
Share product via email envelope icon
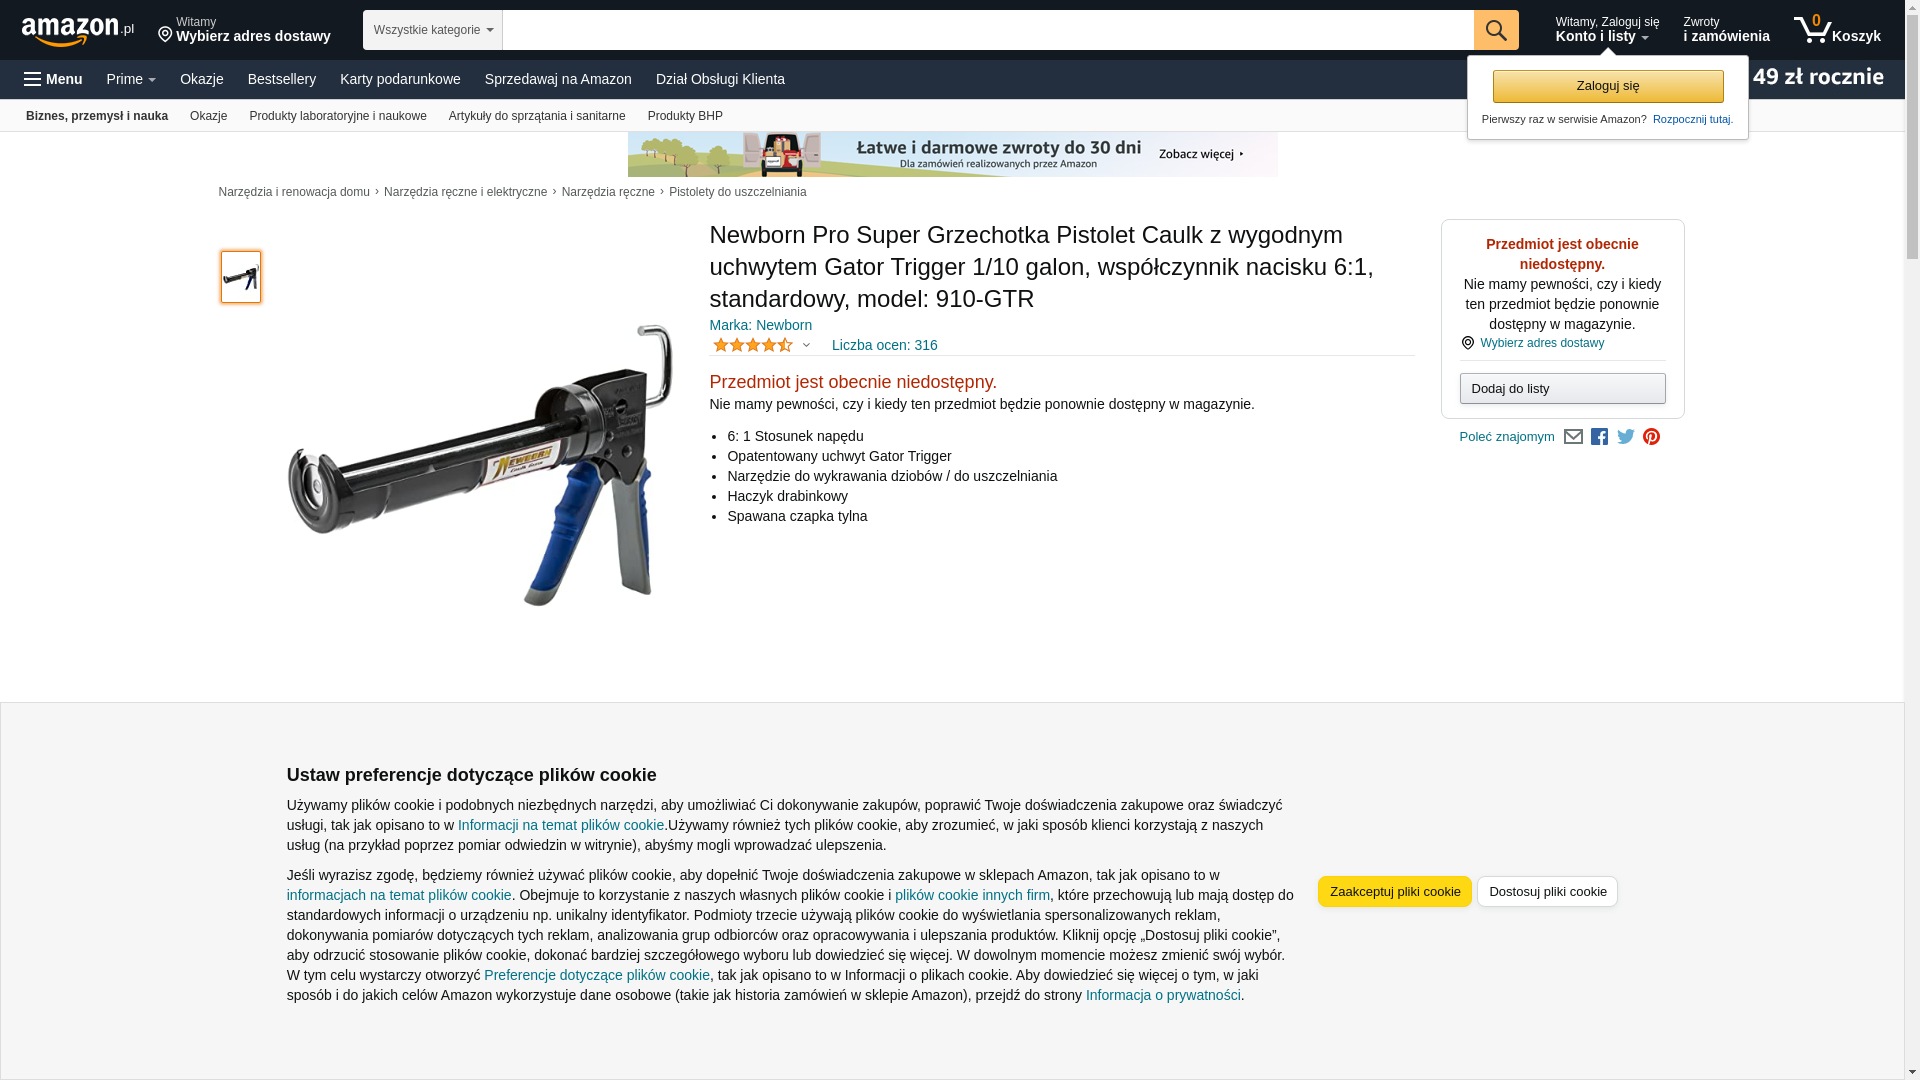pyautogui.click(x=1573, y=437)
